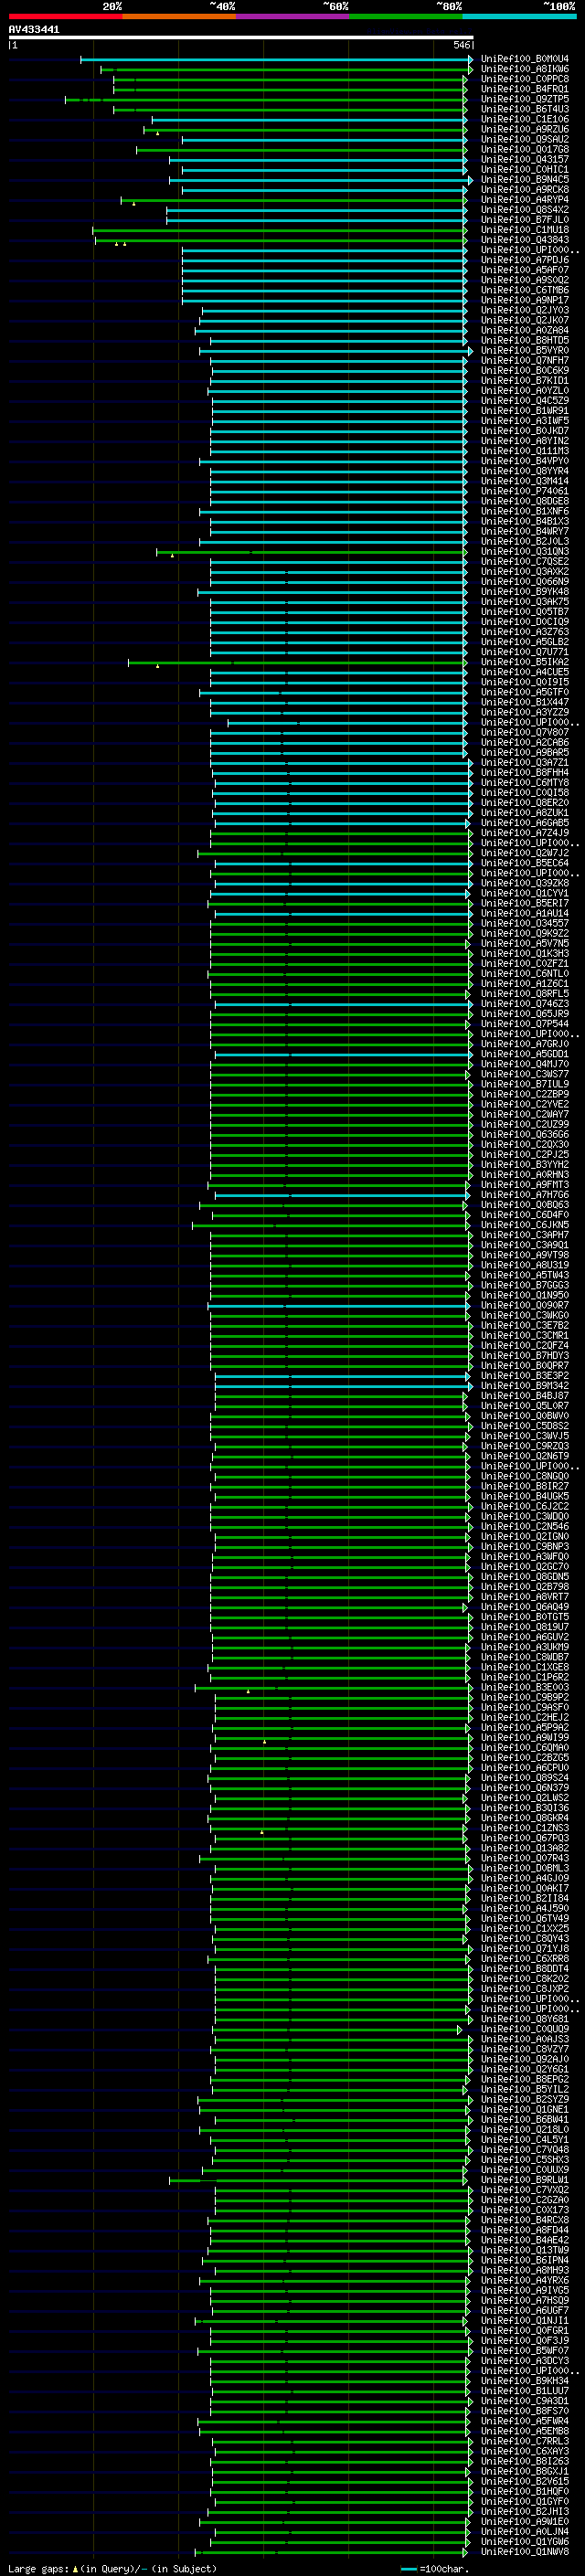The height and width of the screenshot is (2576, 585).
Task: Open hit UniRef100_Q2JY03
Action: click(x=525, y=310)
